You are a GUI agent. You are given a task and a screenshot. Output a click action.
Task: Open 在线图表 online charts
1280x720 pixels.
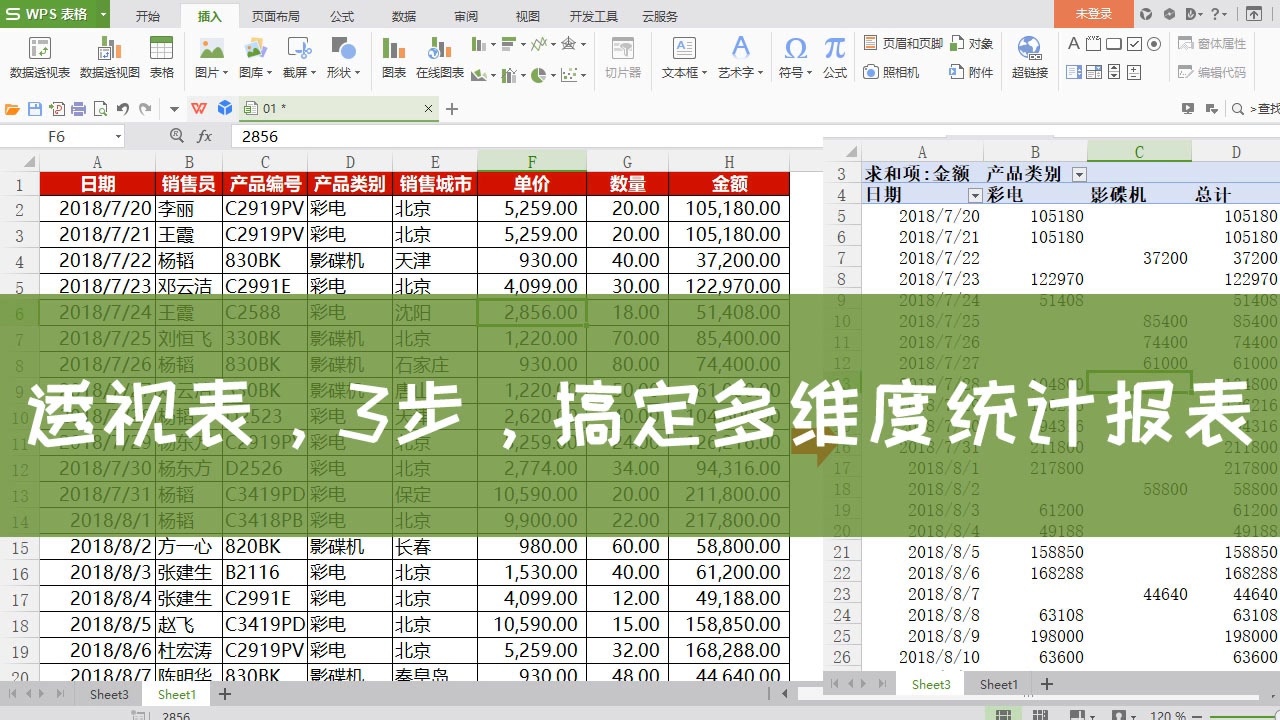[x=440, y=58]
